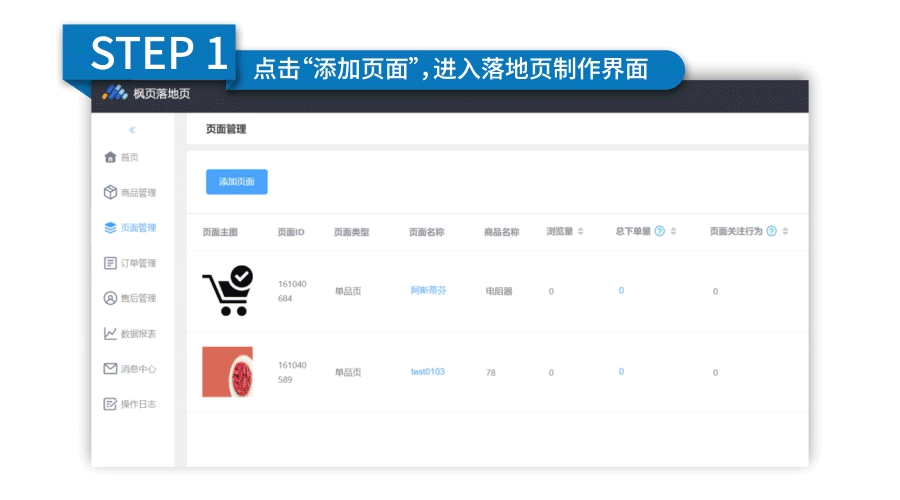Click the product name 78 cell
This screenshot has width=900, height=500.
pos(491,373)
